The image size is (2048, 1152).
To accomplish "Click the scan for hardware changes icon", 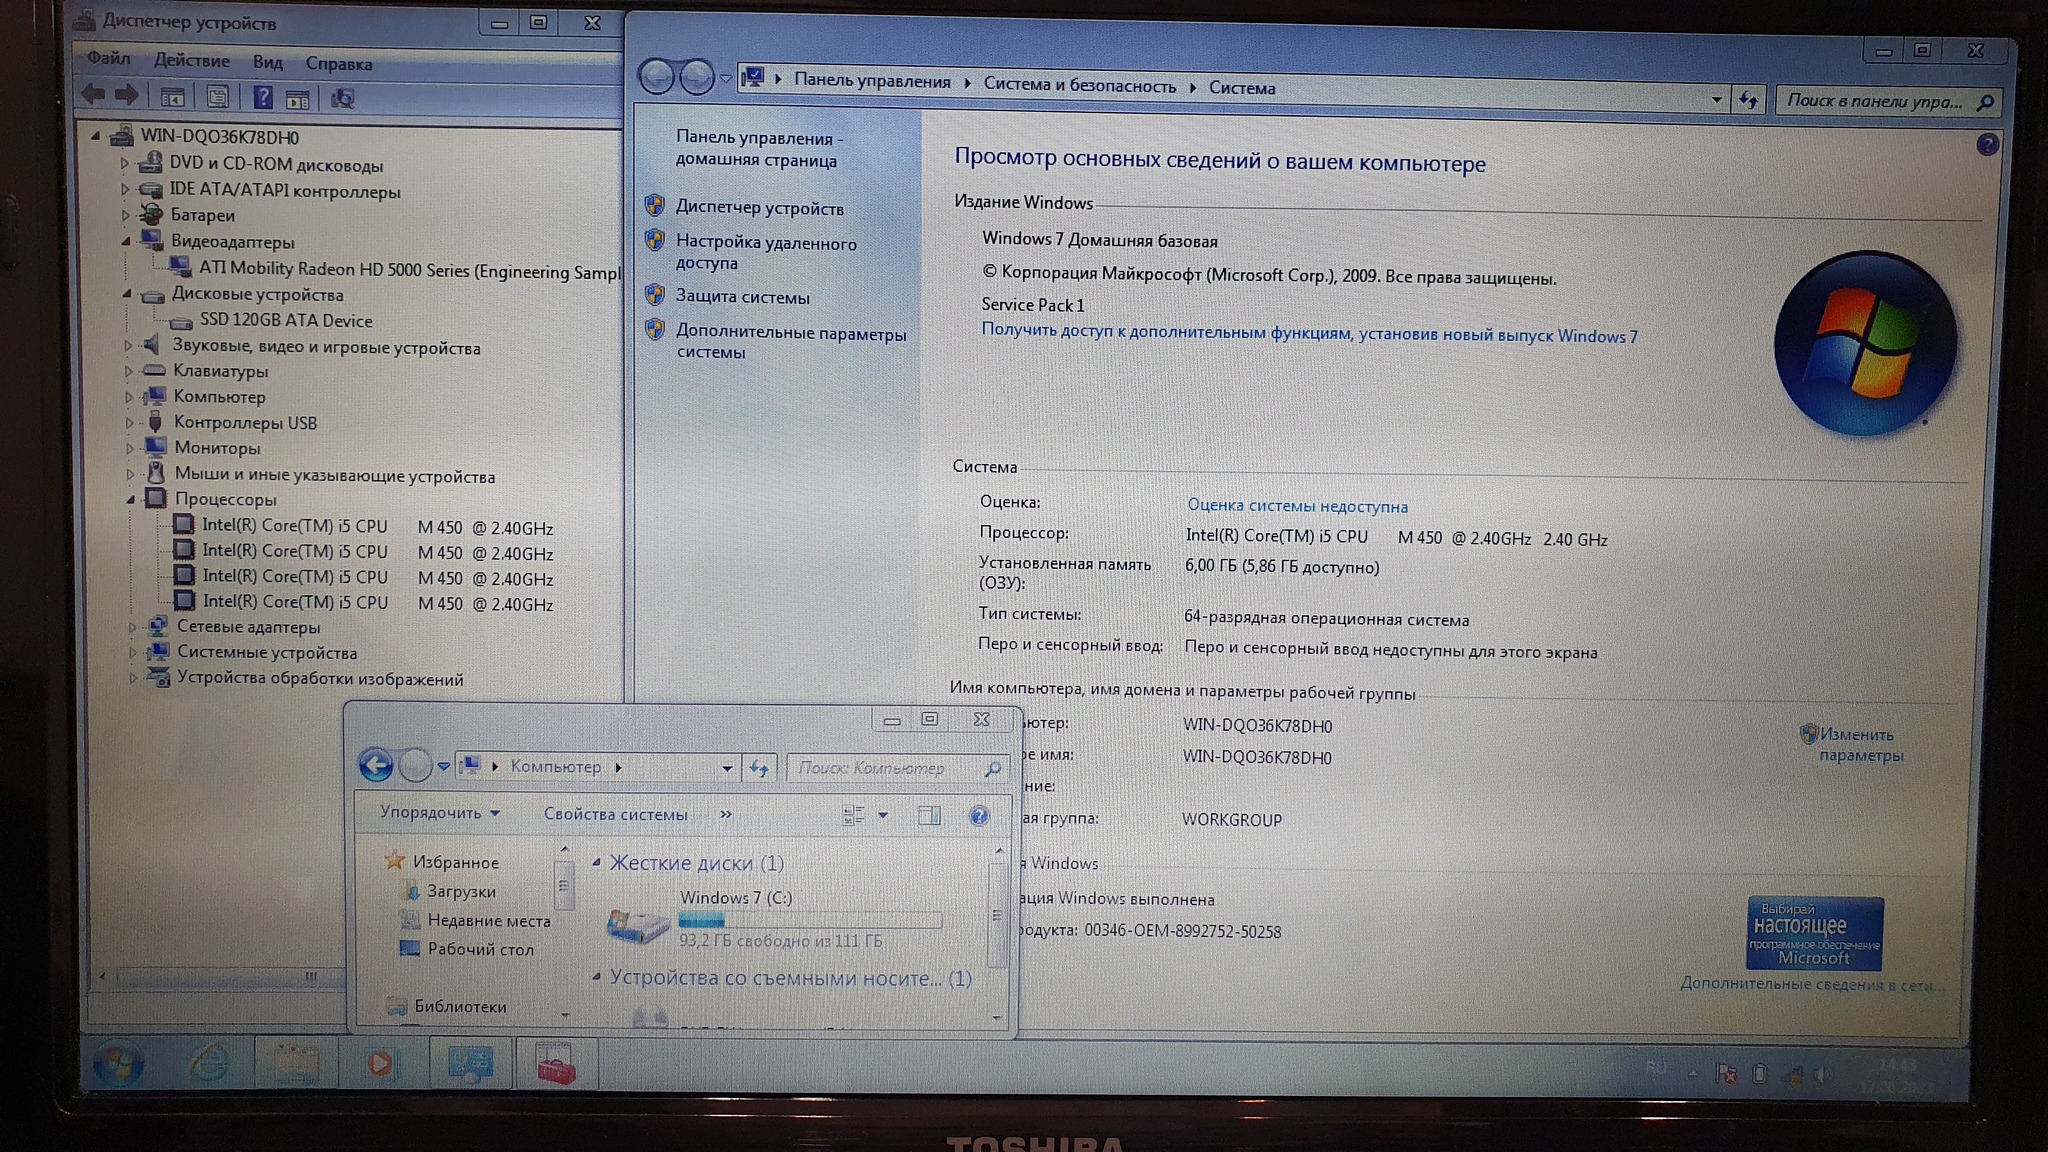I will coord(343,98).
